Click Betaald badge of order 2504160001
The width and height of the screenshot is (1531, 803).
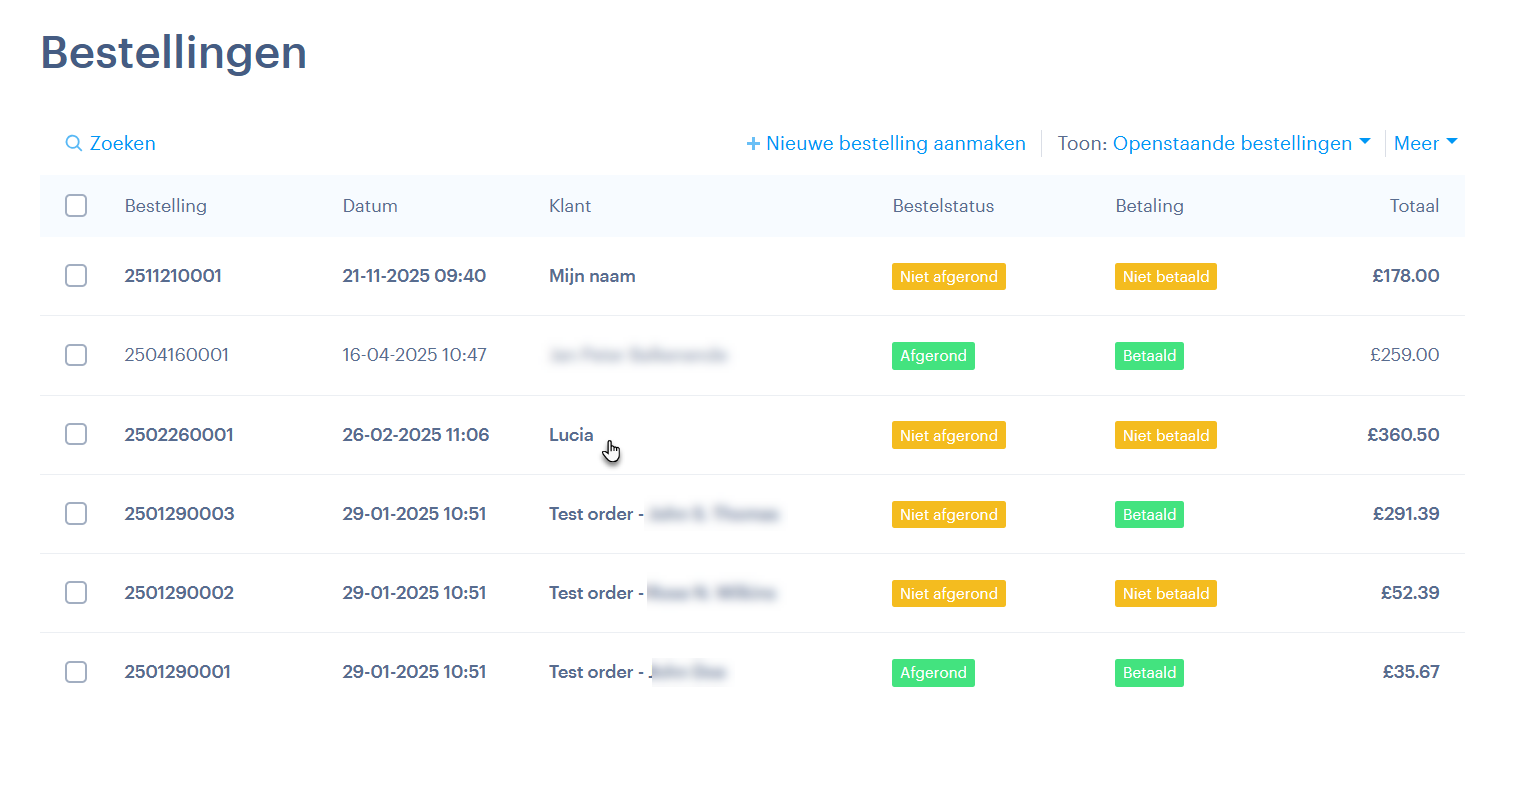(1149, 356)
